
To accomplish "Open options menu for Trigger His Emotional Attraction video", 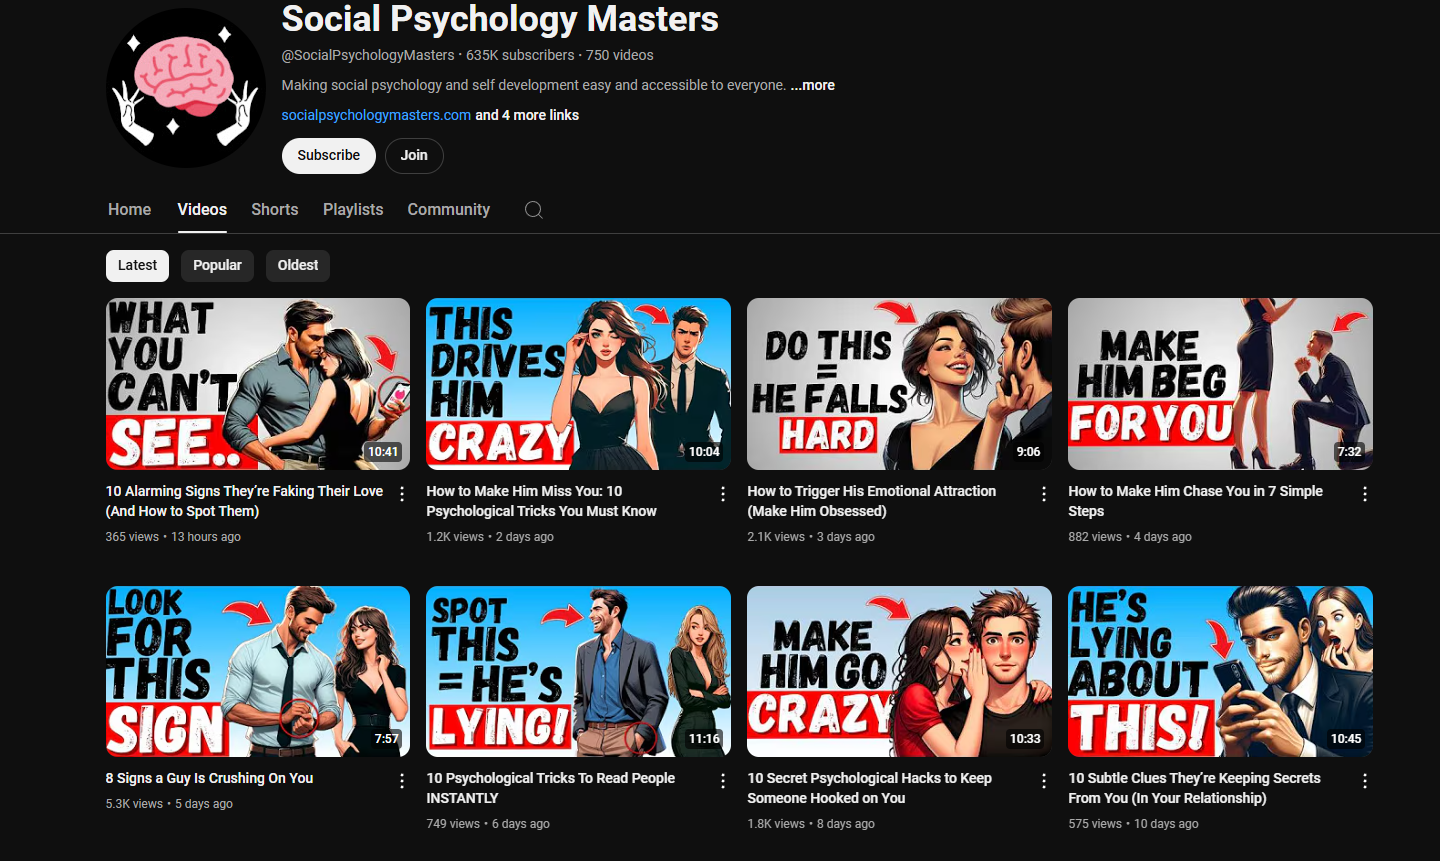I will pos(1044,494).
